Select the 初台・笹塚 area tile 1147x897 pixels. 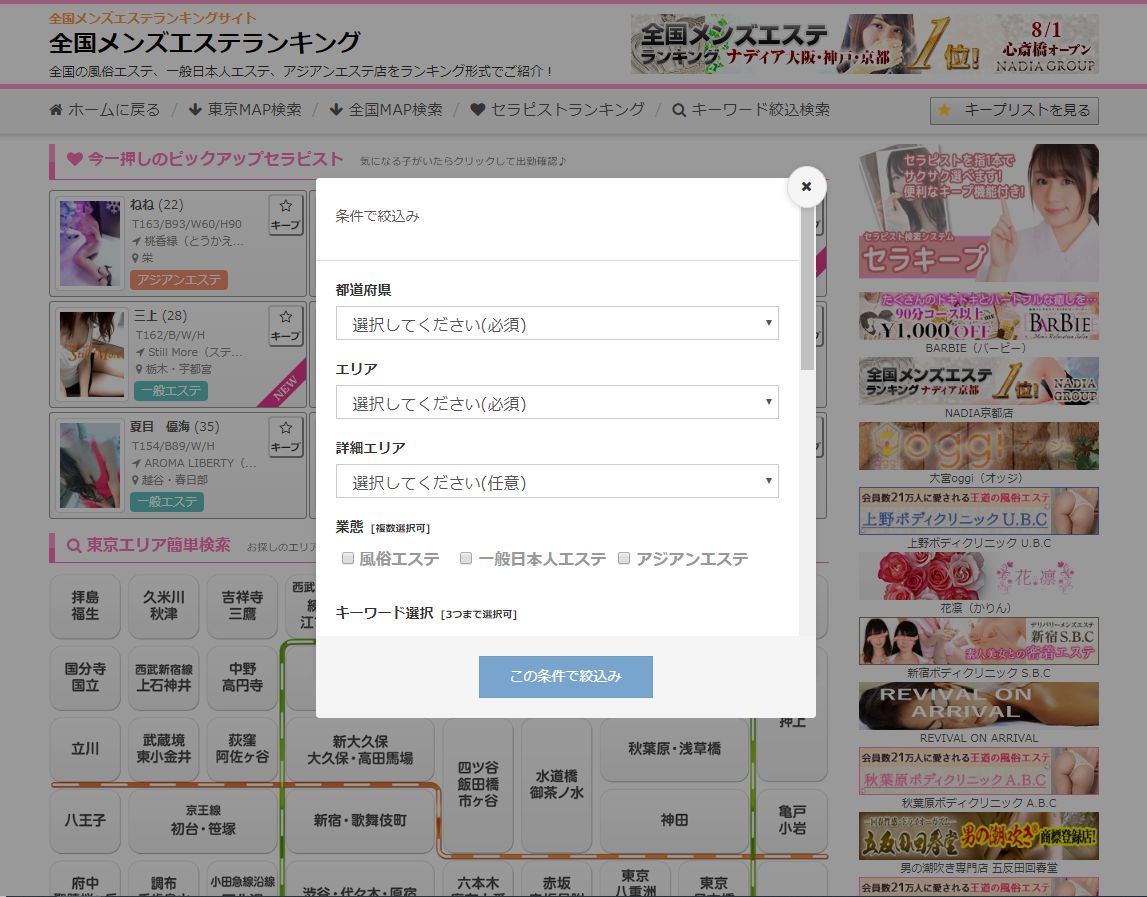tap(203, 820)
